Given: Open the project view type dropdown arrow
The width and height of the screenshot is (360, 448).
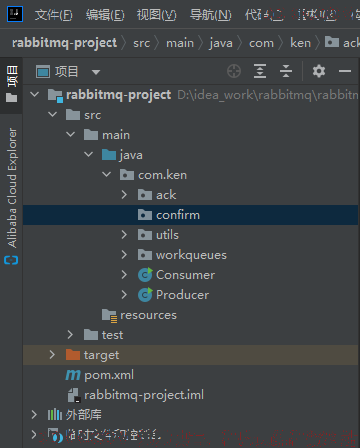Looking at the screenshot, I should pyautogui.click(x=96, y=72).
